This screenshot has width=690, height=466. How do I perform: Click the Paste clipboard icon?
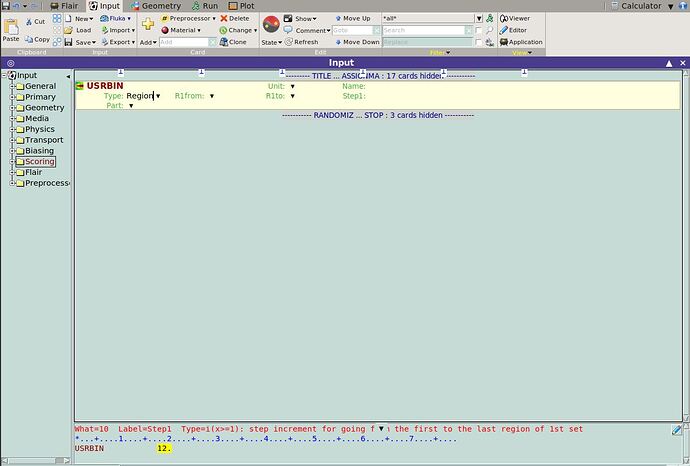(11, 26)
